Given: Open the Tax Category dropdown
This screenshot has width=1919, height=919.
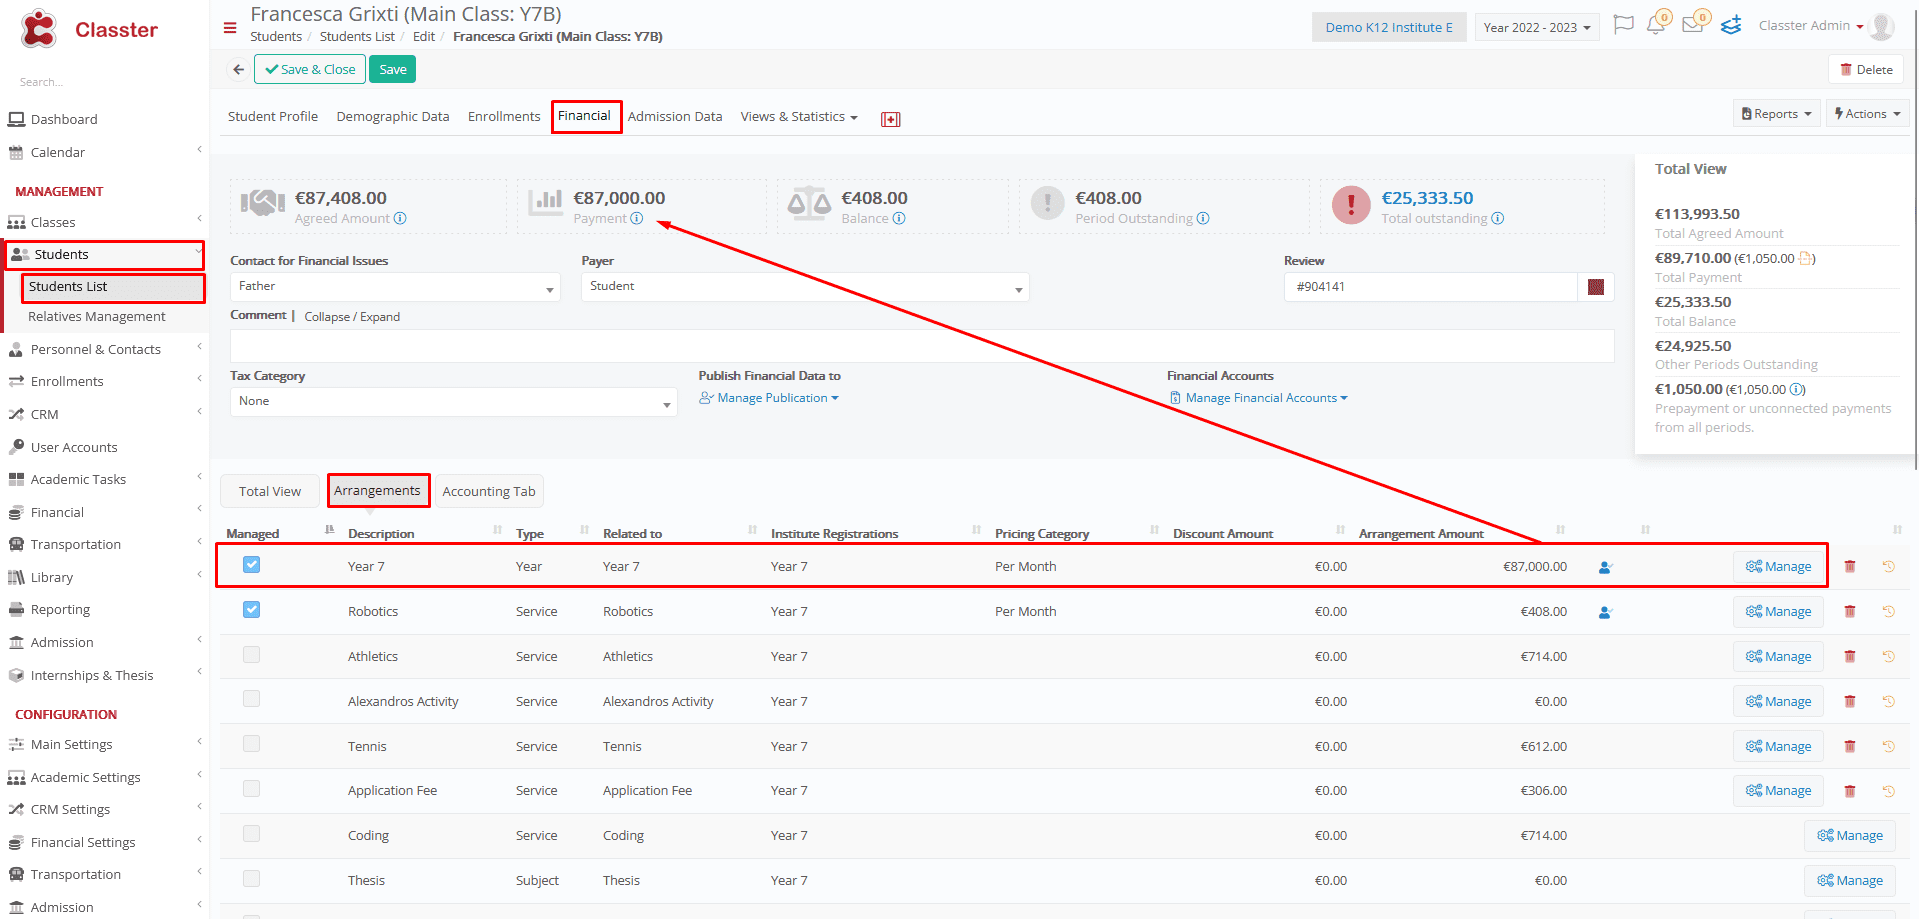Looking at the screenshot, I should click(x=453, y=402).
